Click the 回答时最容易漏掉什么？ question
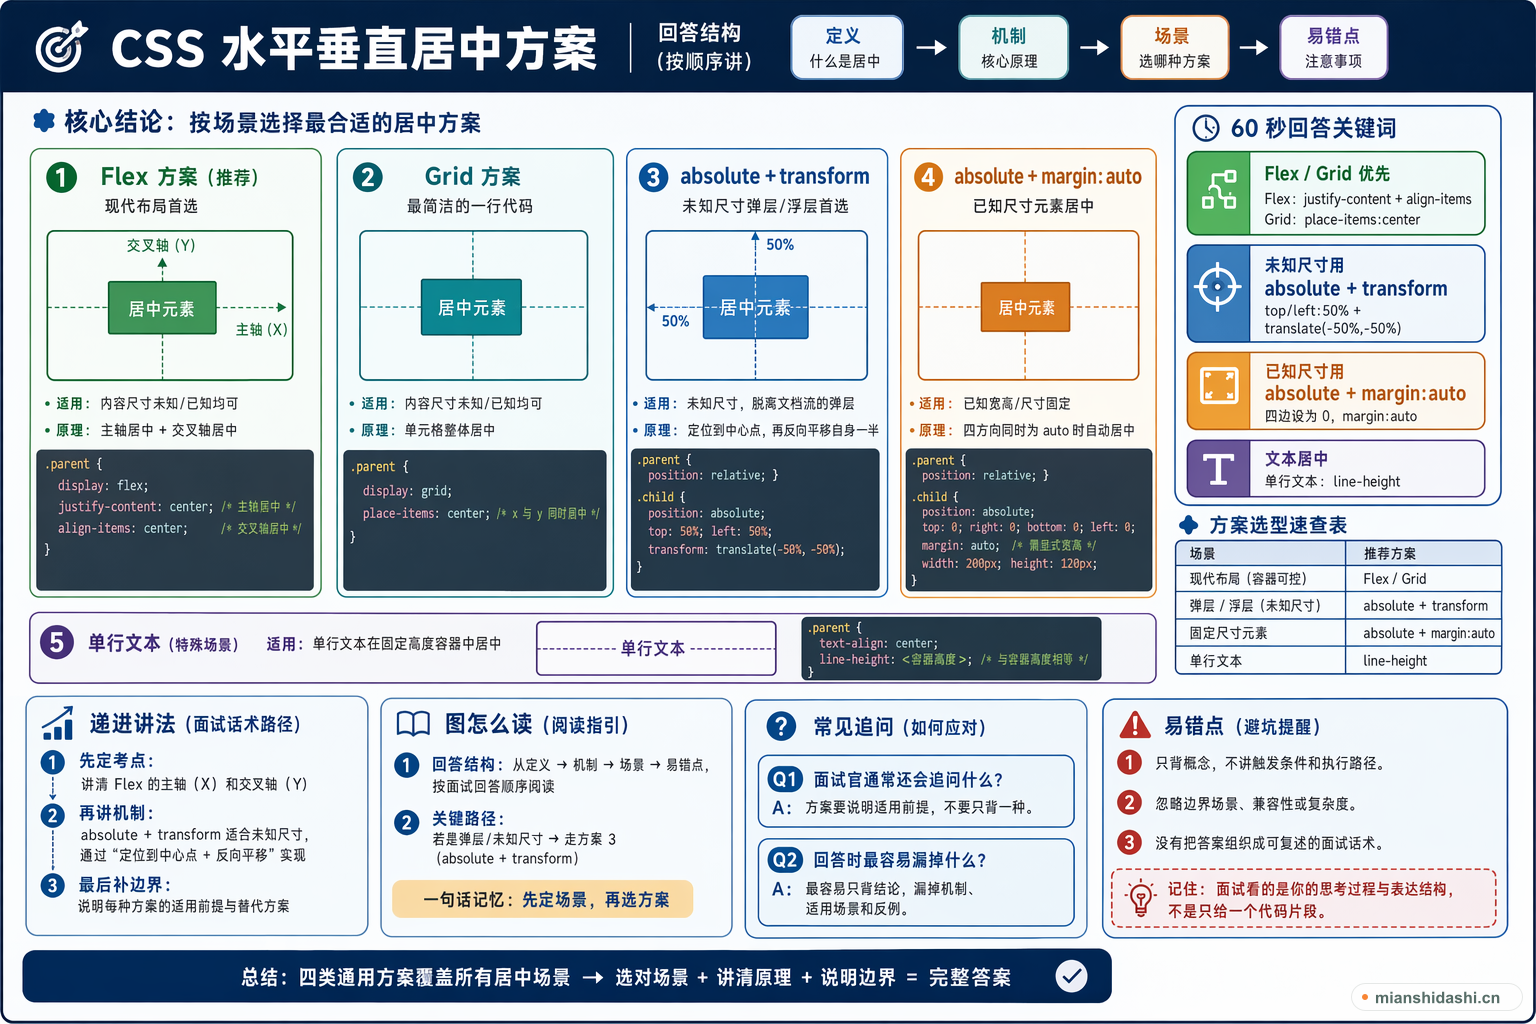Screen dimensions: 1536x1024 click(x=900, y=860)
